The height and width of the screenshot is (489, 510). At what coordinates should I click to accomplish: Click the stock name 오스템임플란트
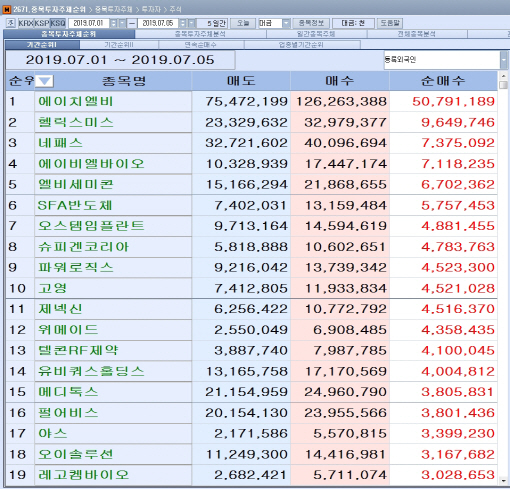(x=91, y=226)
